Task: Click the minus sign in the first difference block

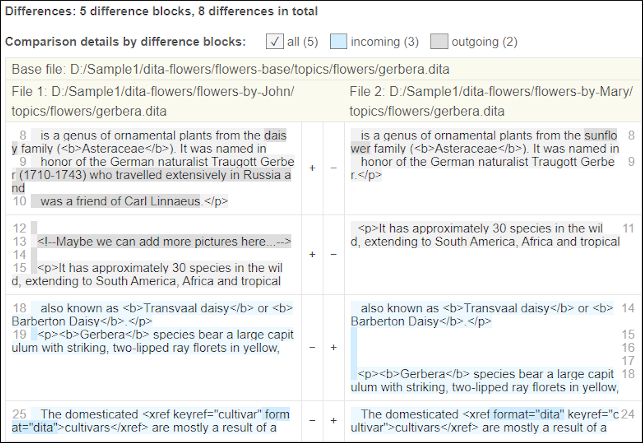Action: [x=333, y=167]
